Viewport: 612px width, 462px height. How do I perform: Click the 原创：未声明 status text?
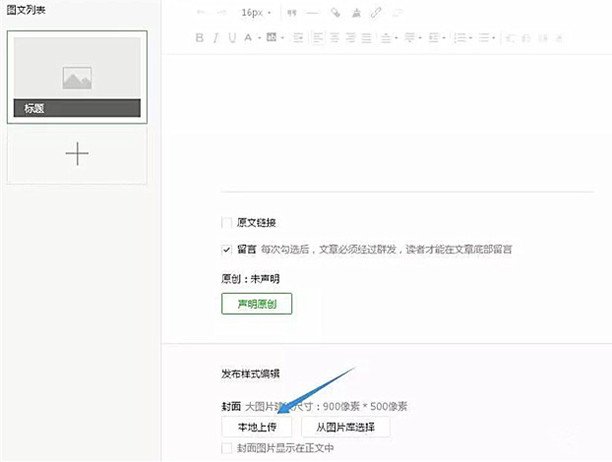tap(250, 279)
